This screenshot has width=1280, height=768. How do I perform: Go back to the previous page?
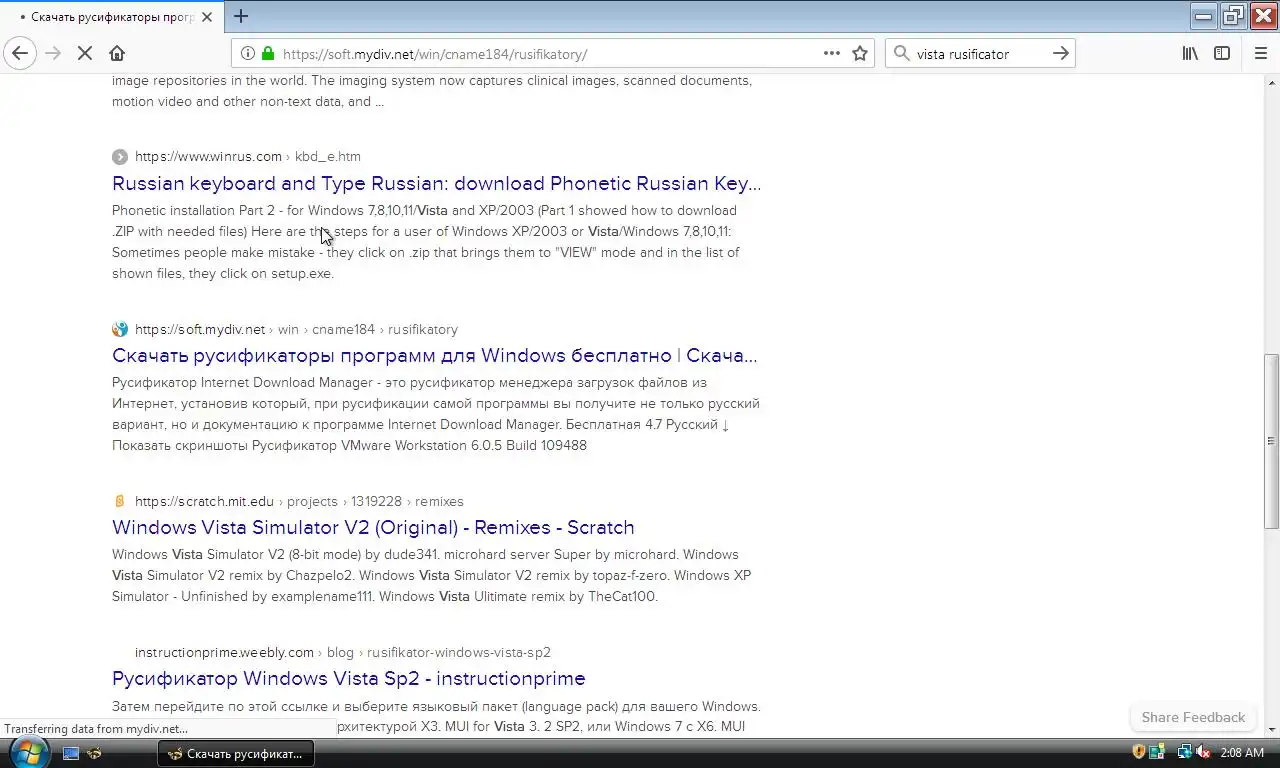(x=20, y=54)
